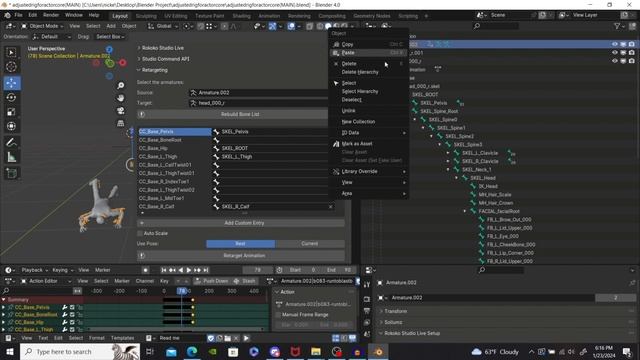Click the Target armature field

[260, 103]
